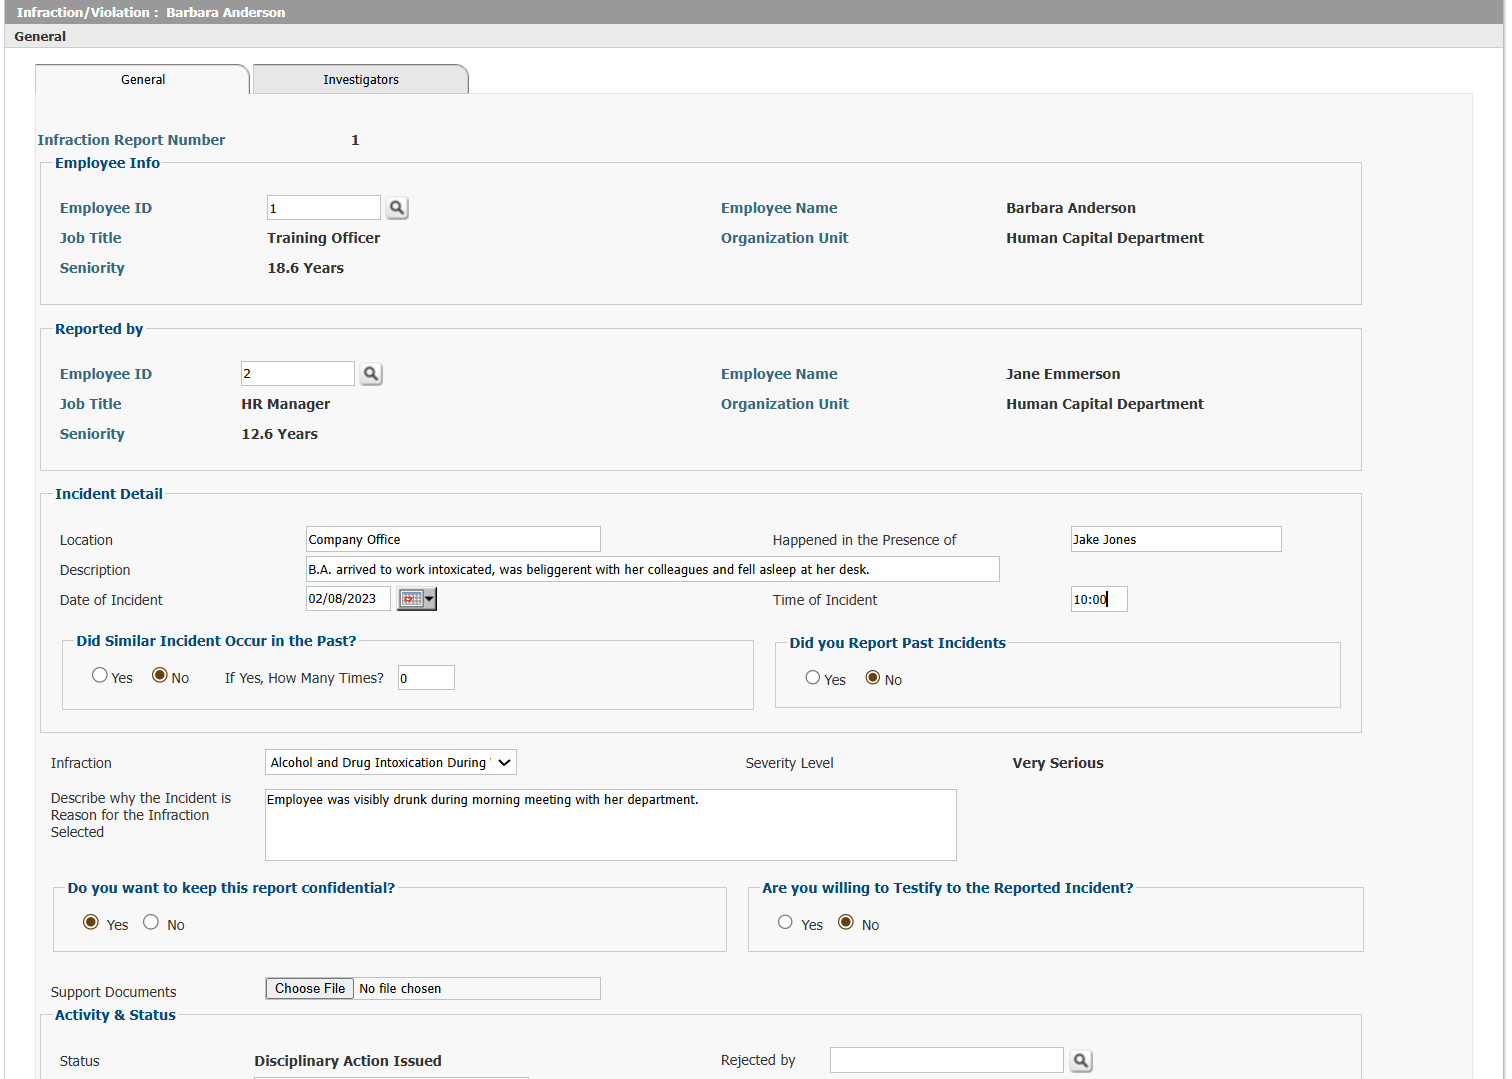
Task: Click the Rejected by search icon
Action: (1081, 1061)
